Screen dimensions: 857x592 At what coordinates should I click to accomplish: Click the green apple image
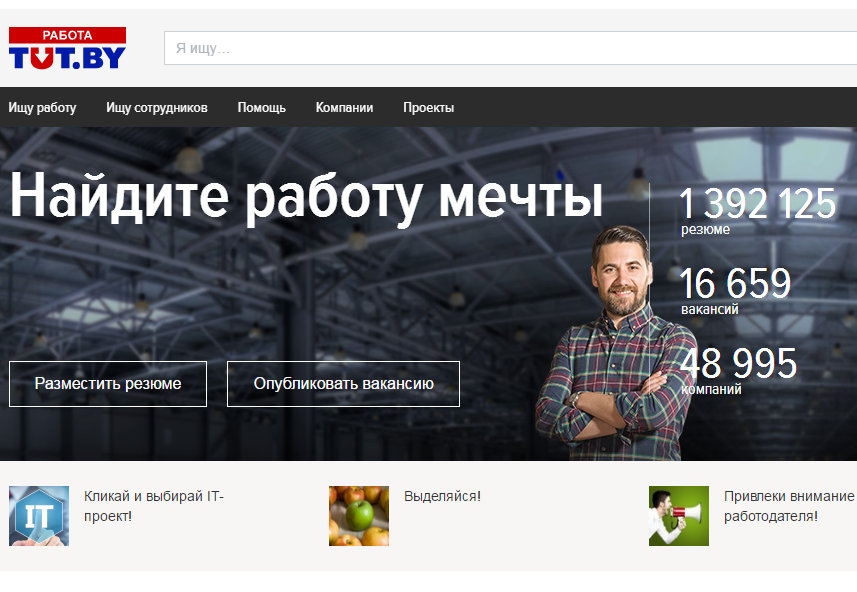click(359, 516)
